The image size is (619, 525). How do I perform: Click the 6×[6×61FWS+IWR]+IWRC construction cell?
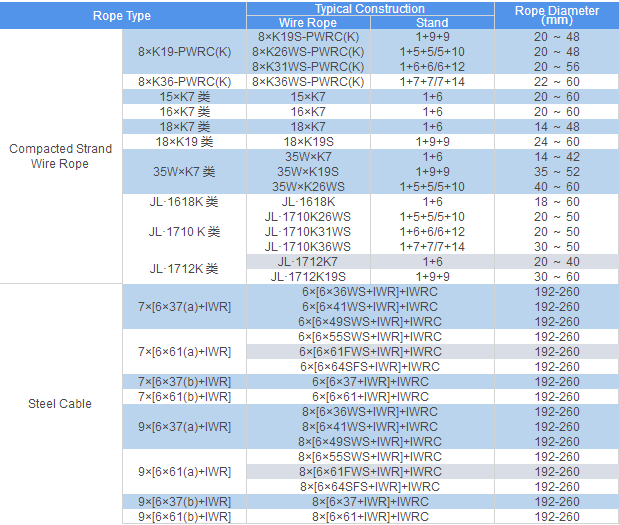(x=370, y=352)
